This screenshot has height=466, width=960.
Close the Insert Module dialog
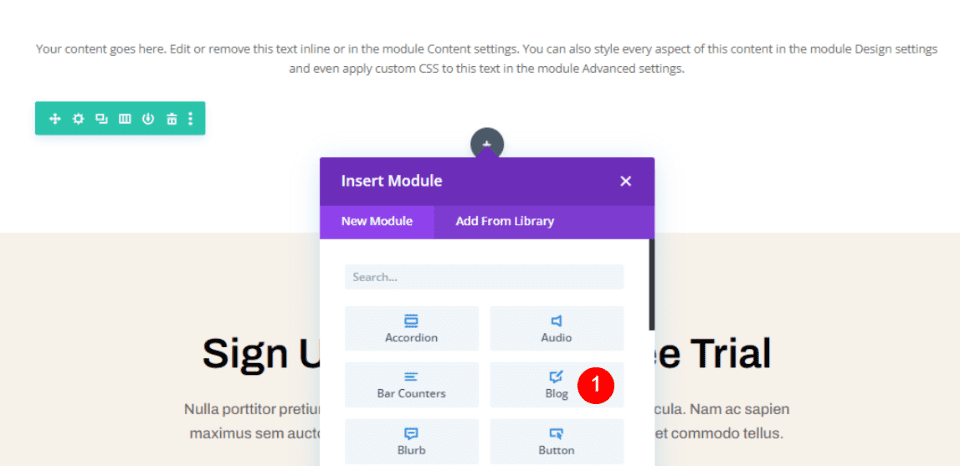pos(626,181)
